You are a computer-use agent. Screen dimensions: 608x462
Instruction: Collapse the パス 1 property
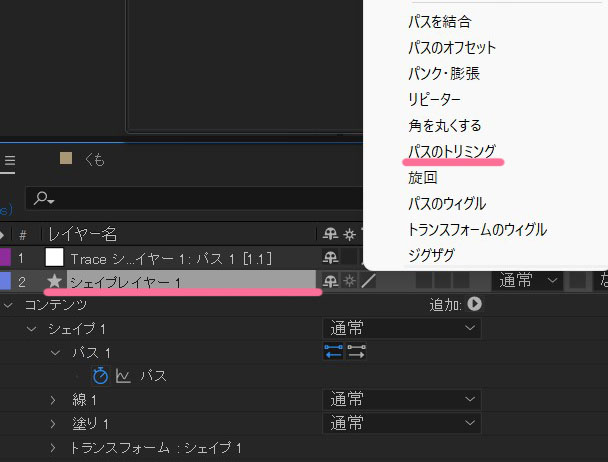tap(55, 353)
